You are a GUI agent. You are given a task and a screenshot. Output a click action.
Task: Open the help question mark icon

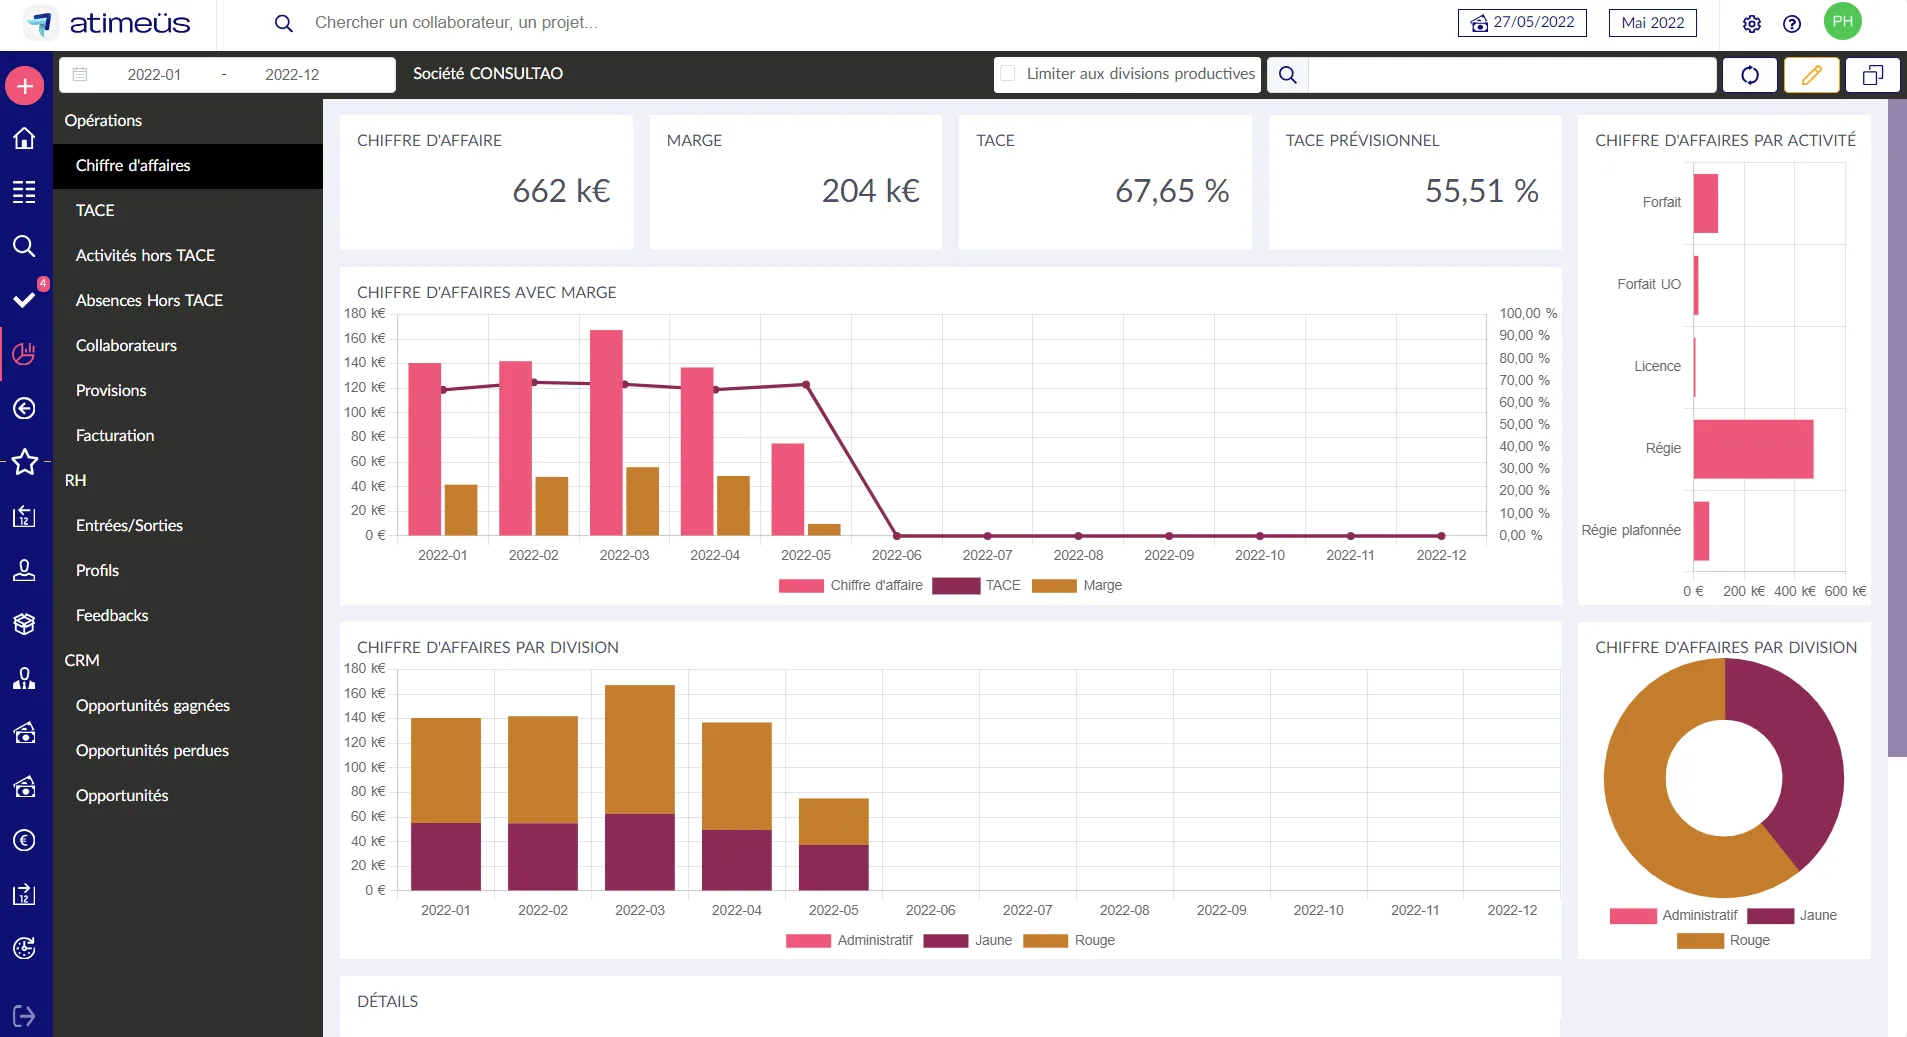point(1792,24)
